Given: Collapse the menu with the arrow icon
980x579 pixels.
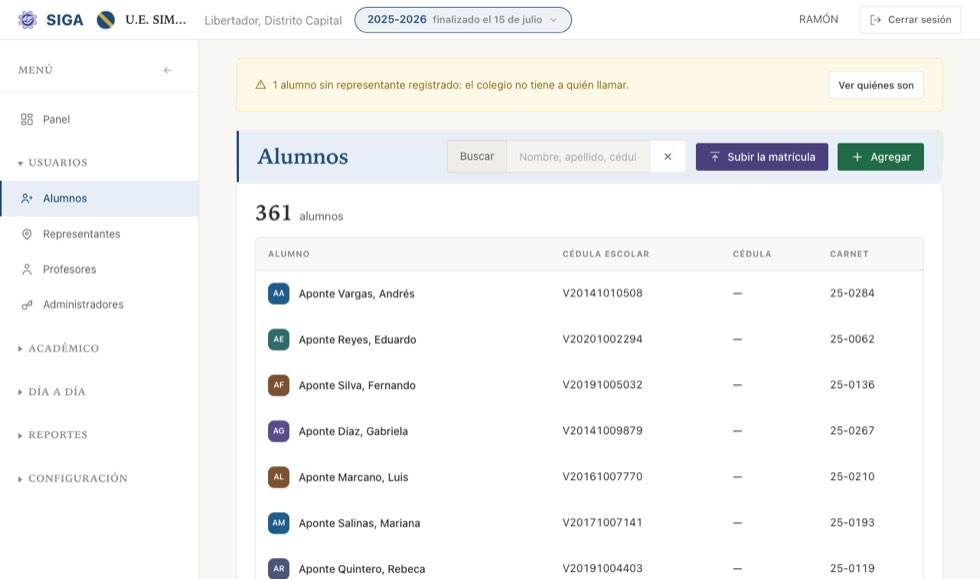Looking at the screenshot, I should point(168,70).
